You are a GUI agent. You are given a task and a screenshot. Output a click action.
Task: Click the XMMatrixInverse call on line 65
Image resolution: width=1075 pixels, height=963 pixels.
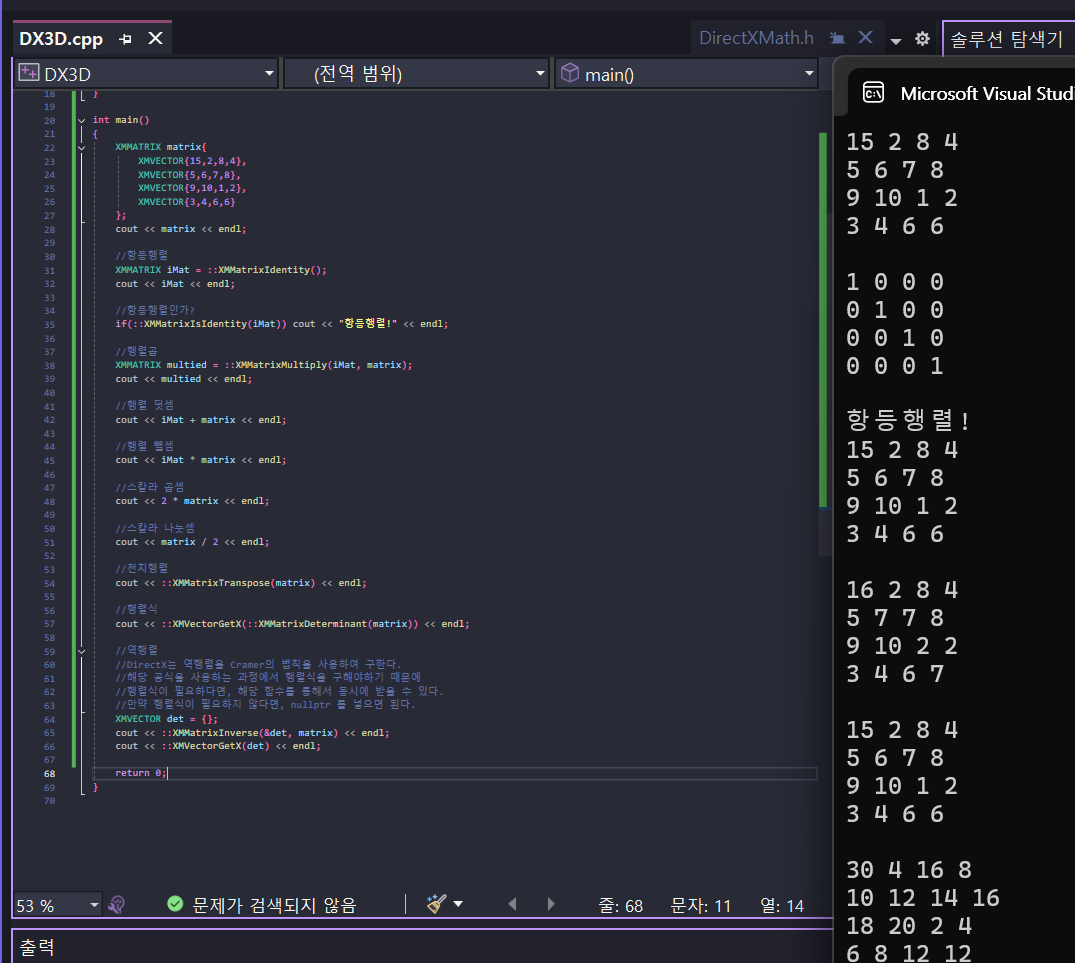coord(250,733)
